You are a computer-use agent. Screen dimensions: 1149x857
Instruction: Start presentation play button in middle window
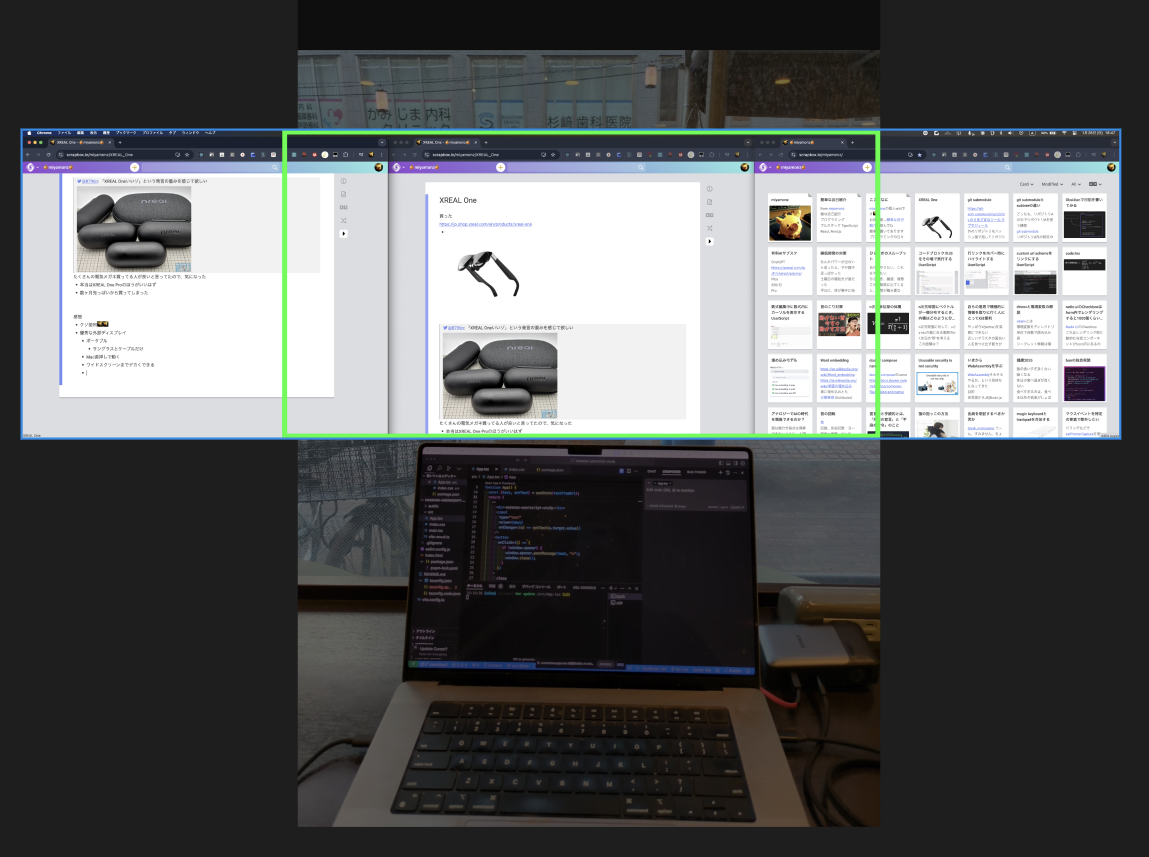[x=709, y=241]
